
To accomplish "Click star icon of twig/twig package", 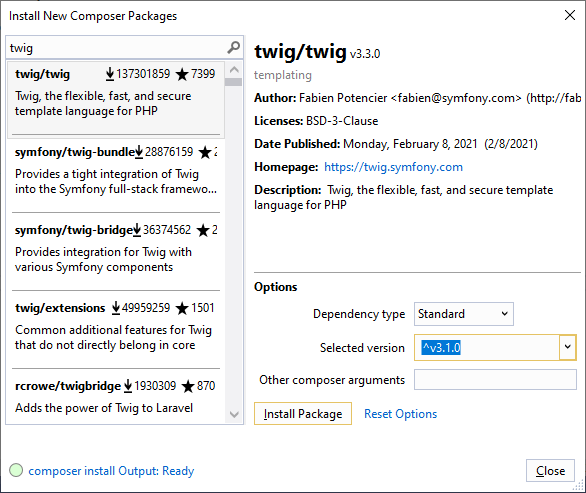I will click(x=182, y=74).
